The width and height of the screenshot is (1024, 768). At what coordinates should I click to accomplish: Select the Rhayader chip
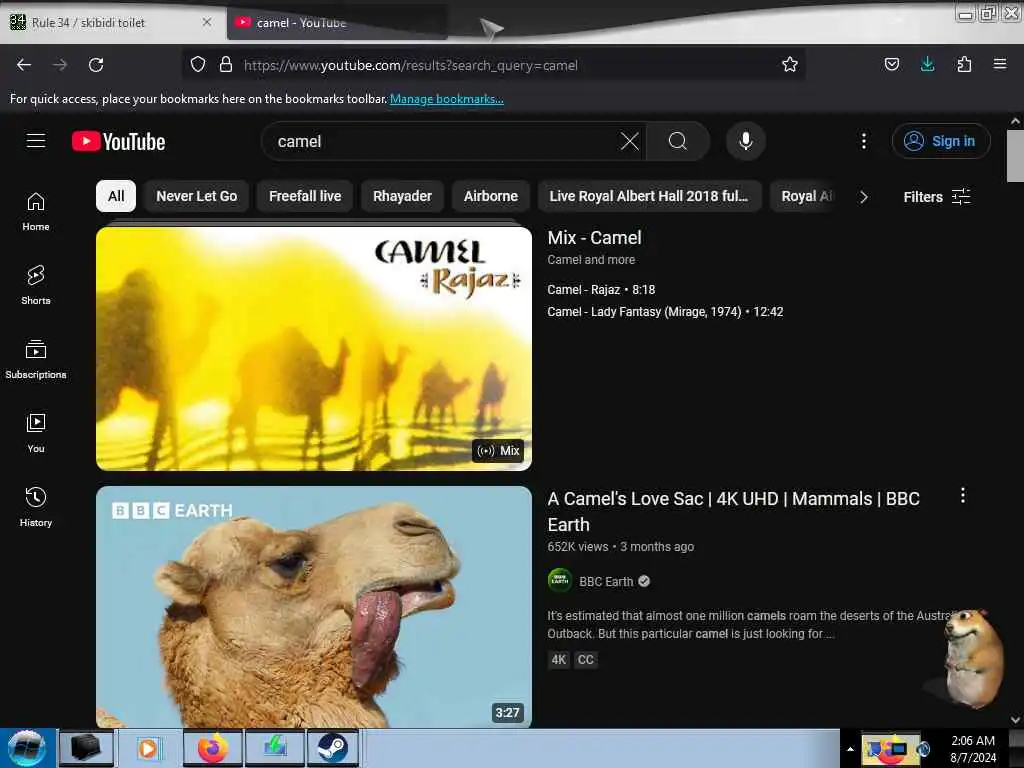coord(402,196)
